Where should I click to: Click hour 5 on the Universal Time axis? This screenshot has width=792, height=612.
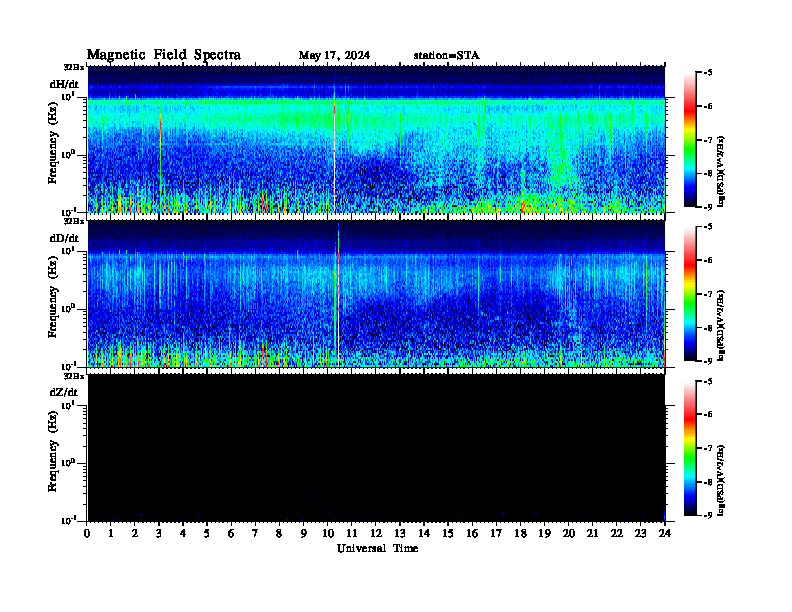(207, 534)
